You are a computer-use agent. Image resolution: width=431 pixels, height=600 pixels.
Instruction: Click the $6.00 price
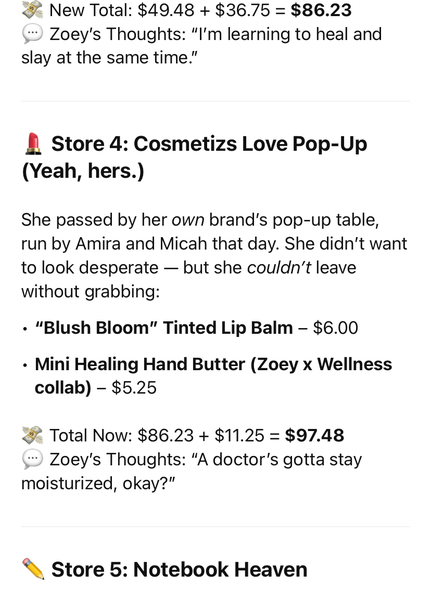point(335,328)
